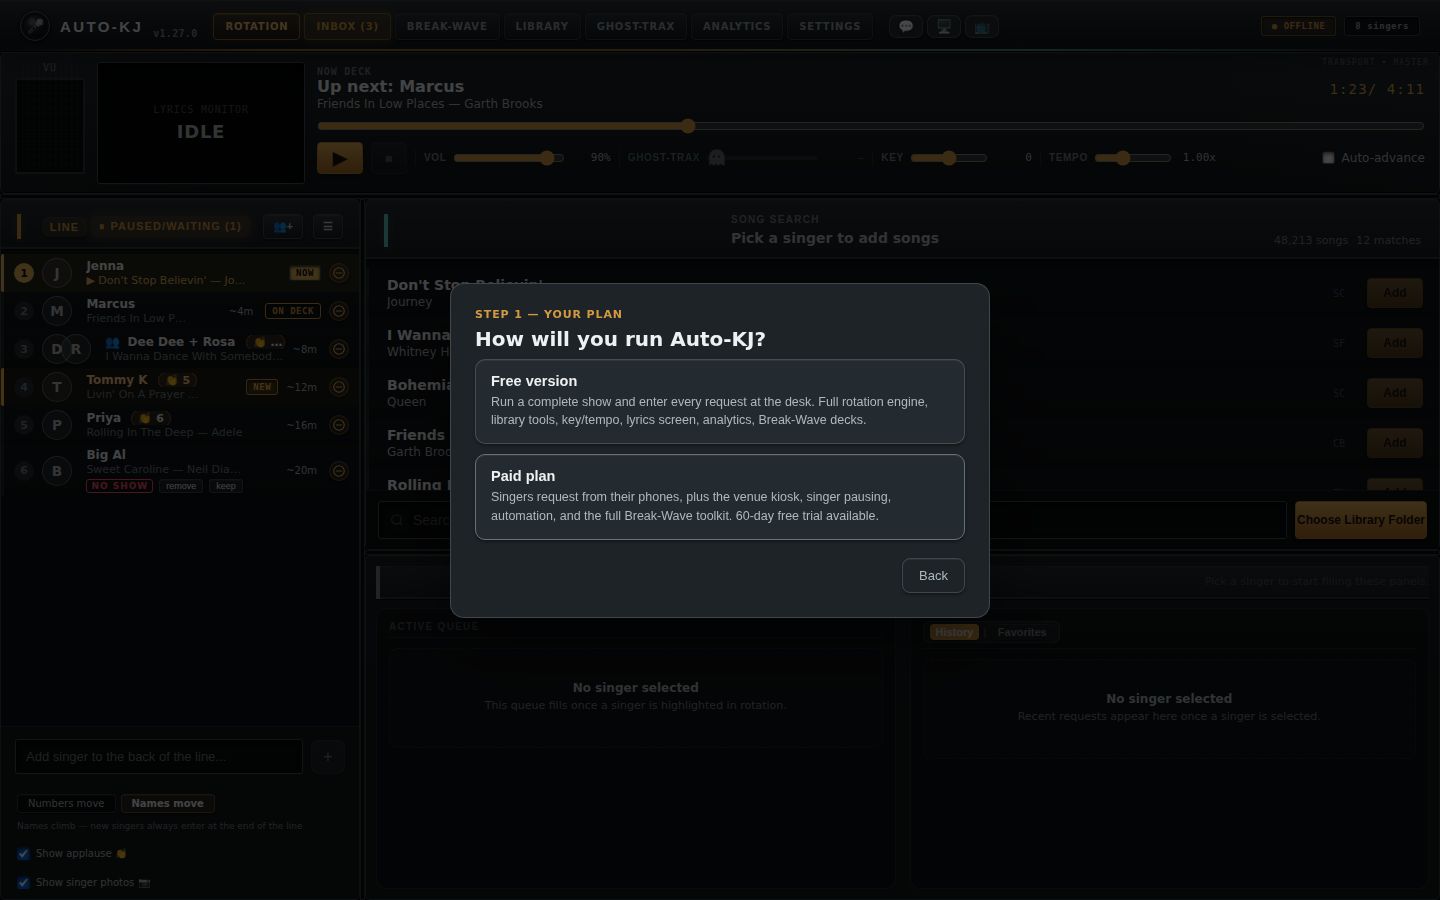Select the Names move option
Image resolution: width=1440 pixels, height=900 pixels.
point(167,804)
